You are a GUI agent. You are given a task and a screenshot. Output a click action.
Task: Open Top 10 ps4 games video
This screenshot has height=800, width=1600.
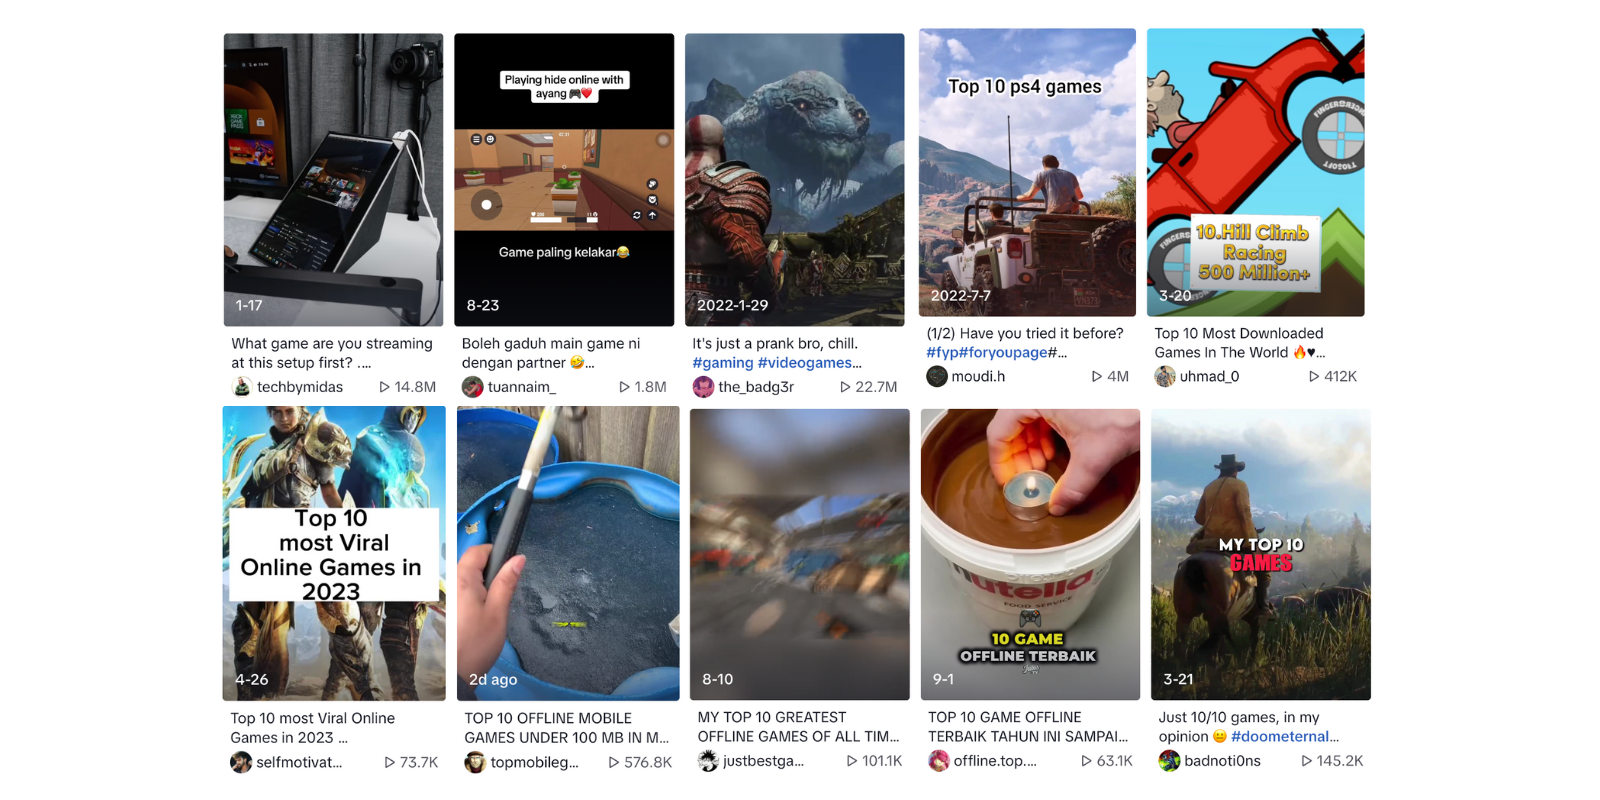[x=1027, y=172]
